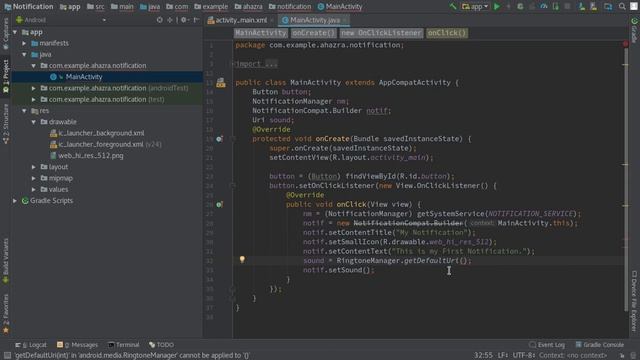
Task: Click the UTF-8 encoding in status bar
Action: tap(523, 356)
